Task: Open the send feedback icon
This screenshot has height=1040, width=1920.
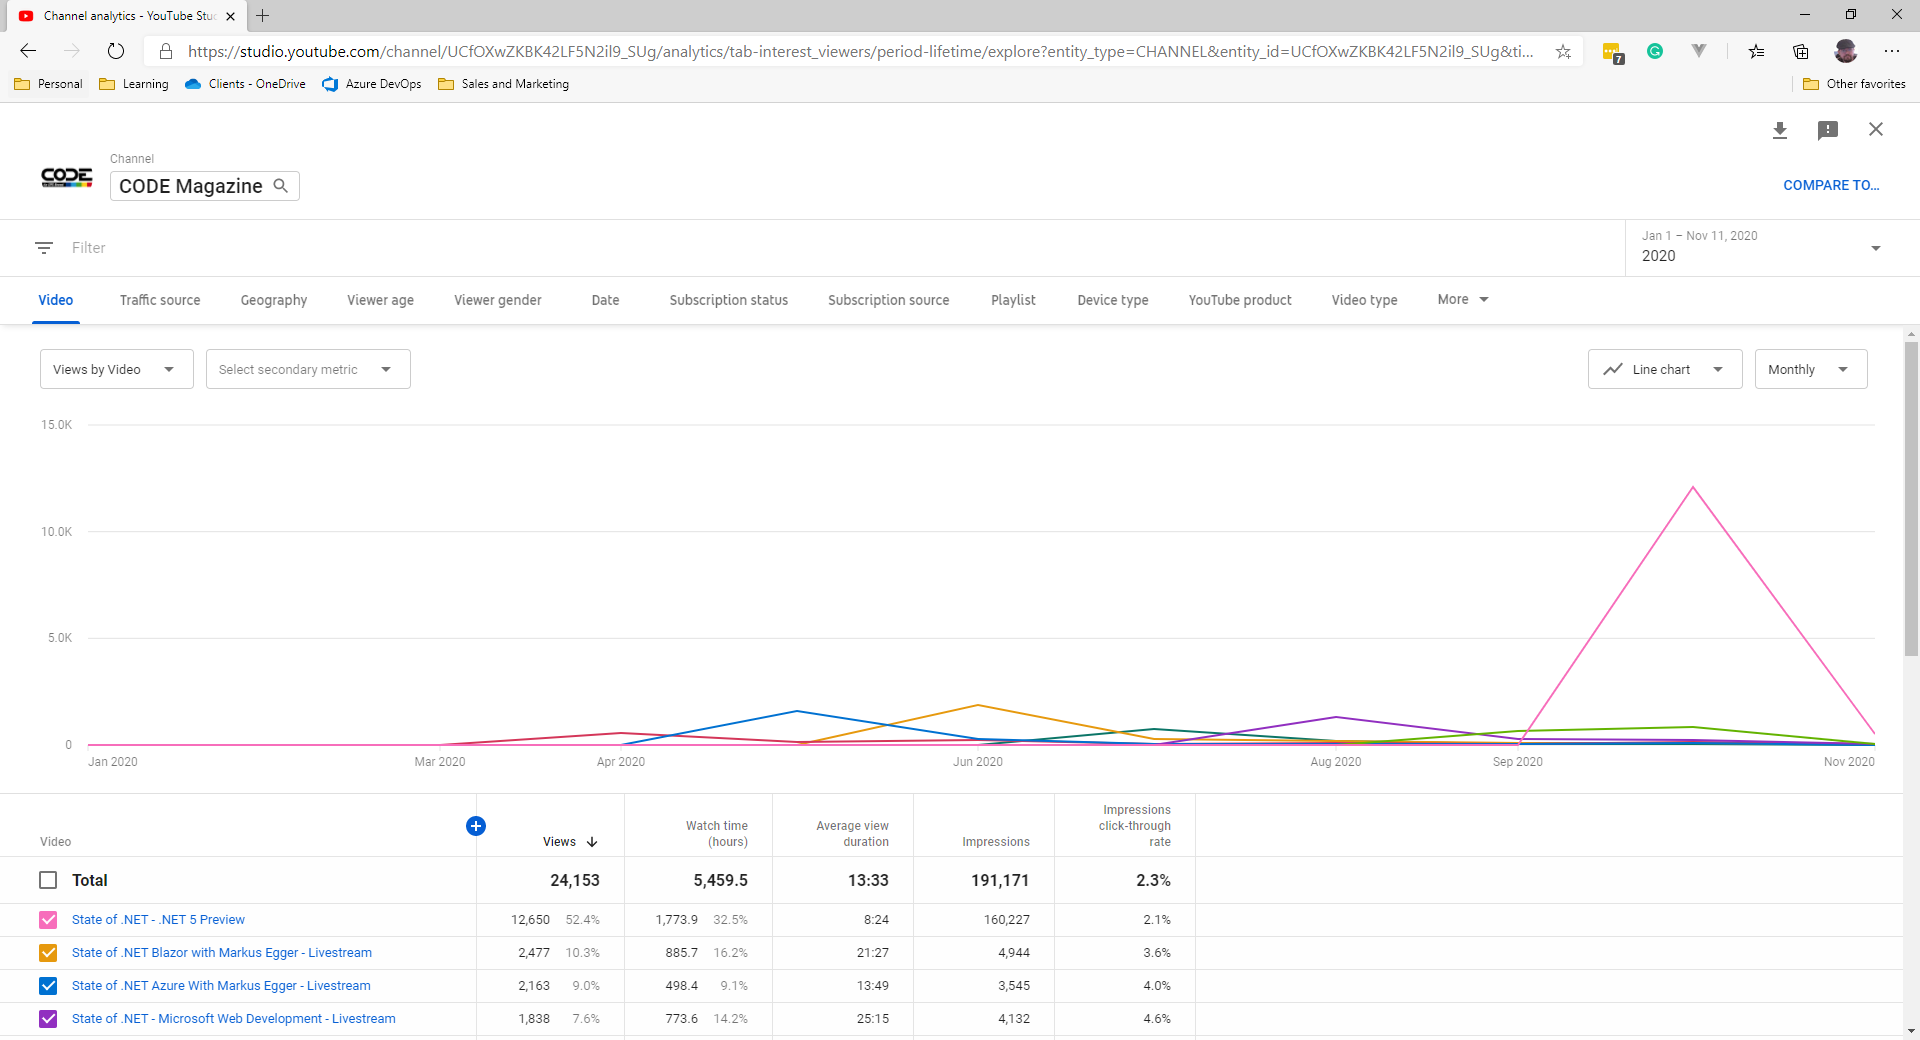Action: point(1828,130)
